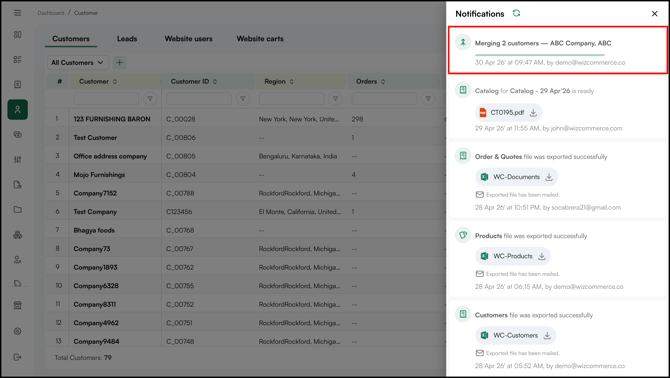Open the settings gear sidebar icon
This screenshot has height=378, width=670.
[x=18, y=331]
